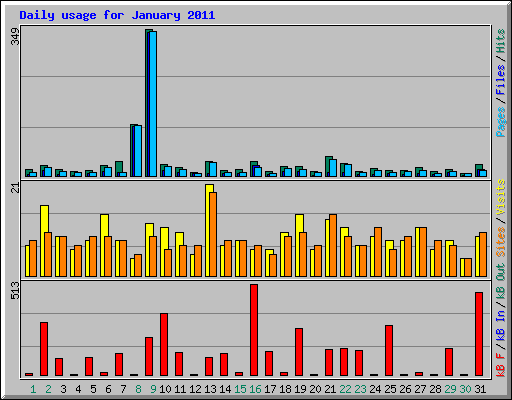Click the "513" axis maximum value

pos(15,290)
